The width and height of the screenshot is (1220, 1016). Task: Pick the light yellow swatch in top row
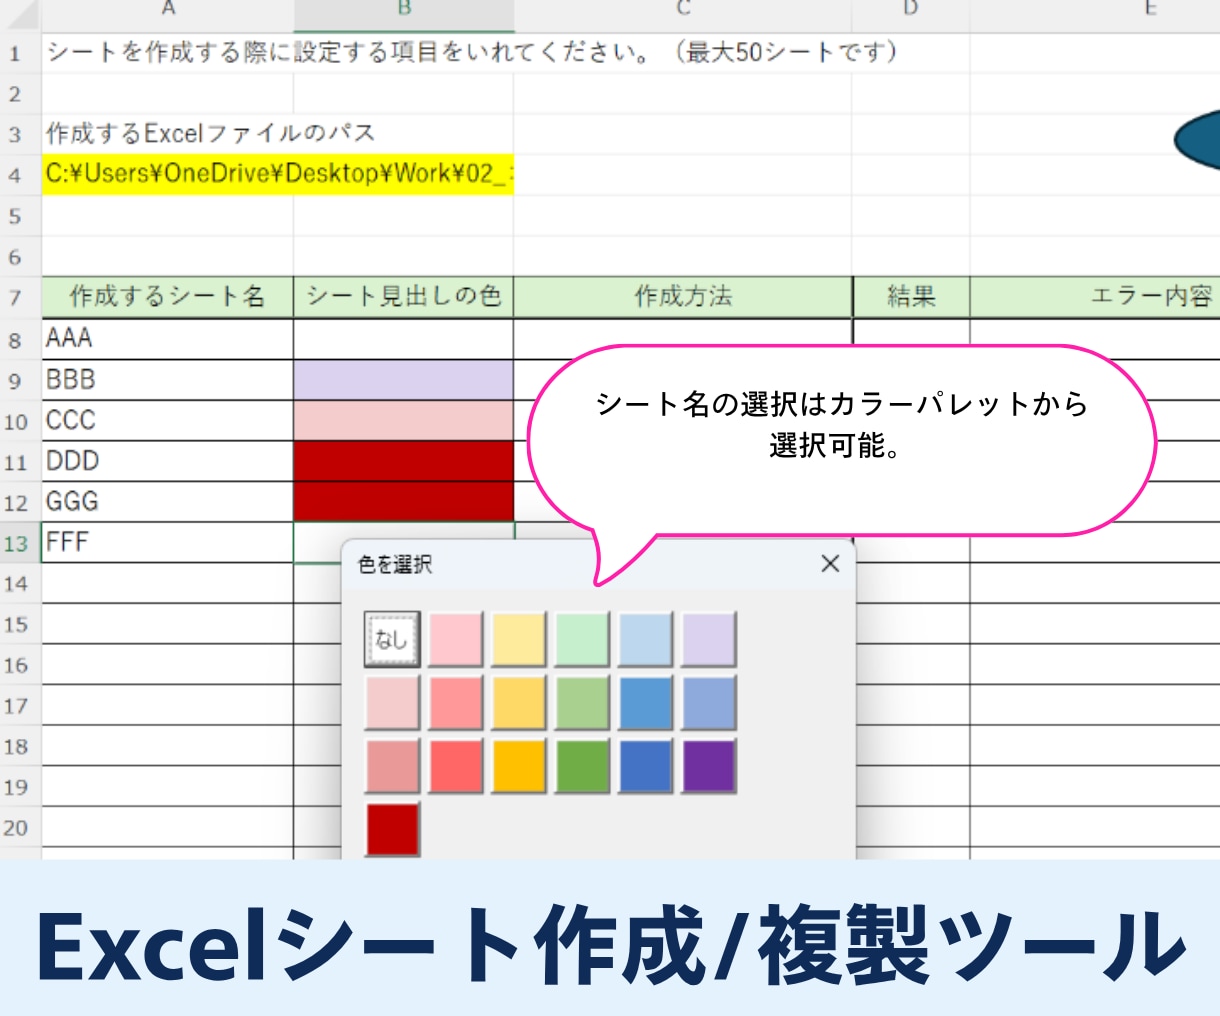click(519, 639)
